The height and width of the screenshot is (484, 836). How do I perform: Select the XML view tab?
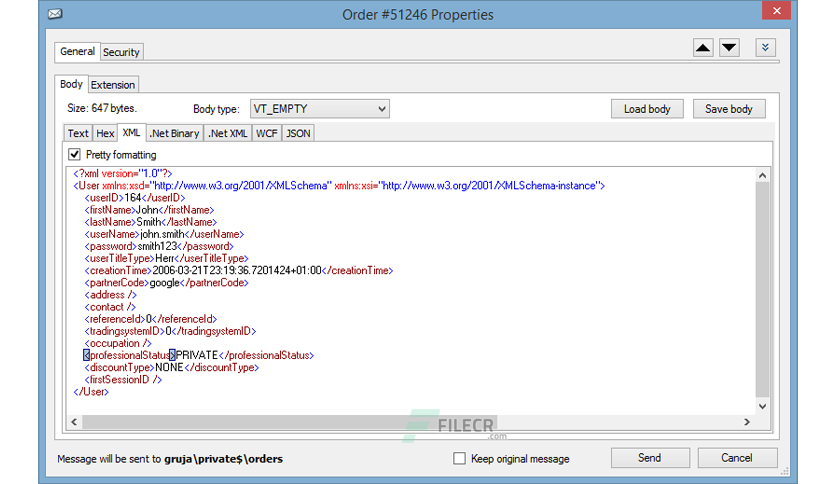(x=131, y=132)
